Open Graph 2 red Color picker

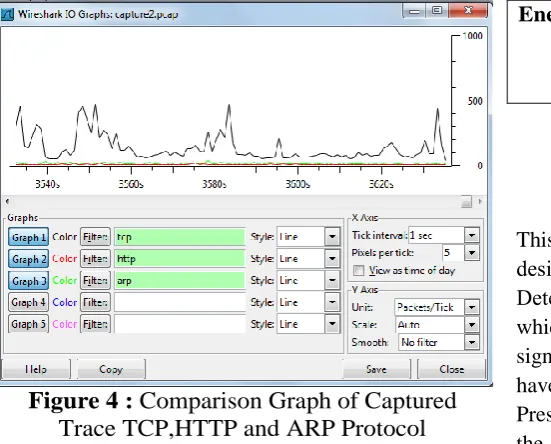tap(64, 259)
